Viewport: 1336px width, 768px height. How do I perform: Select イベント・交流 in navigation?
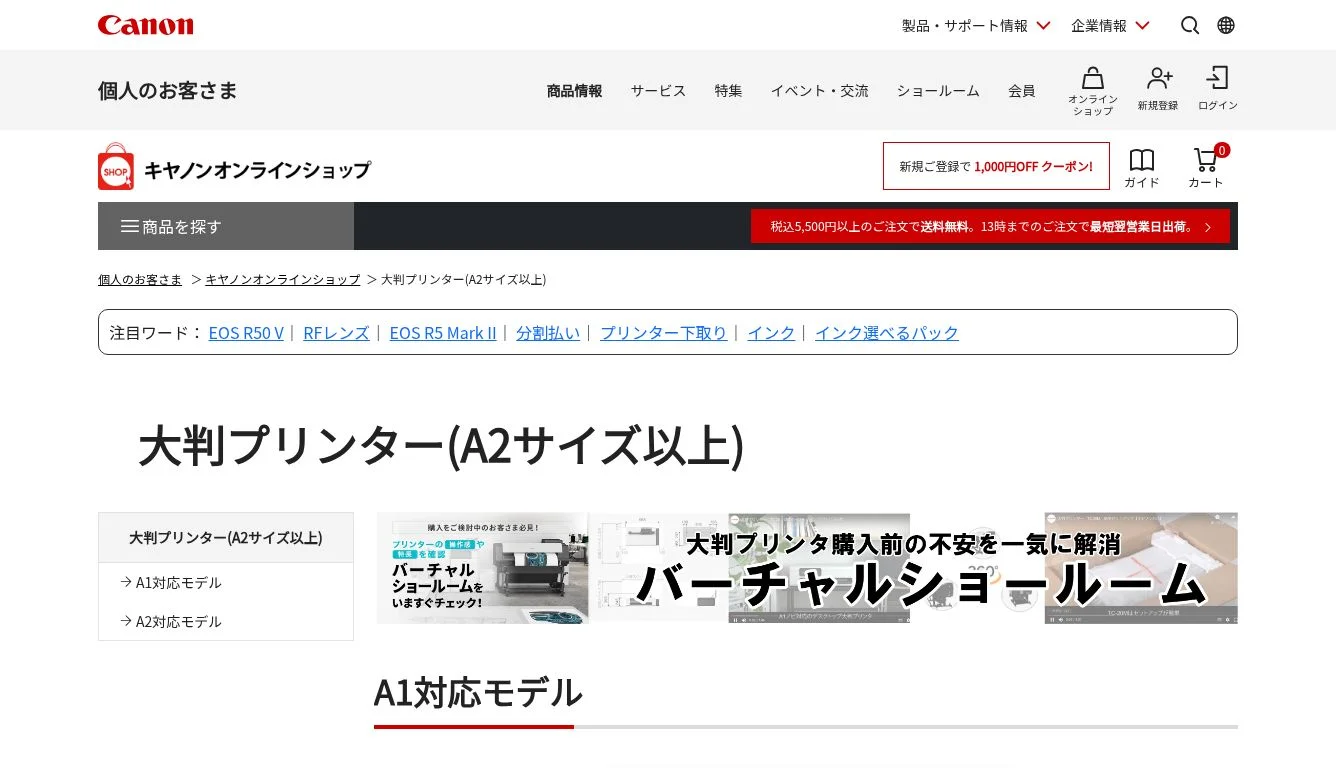(819, 91)
